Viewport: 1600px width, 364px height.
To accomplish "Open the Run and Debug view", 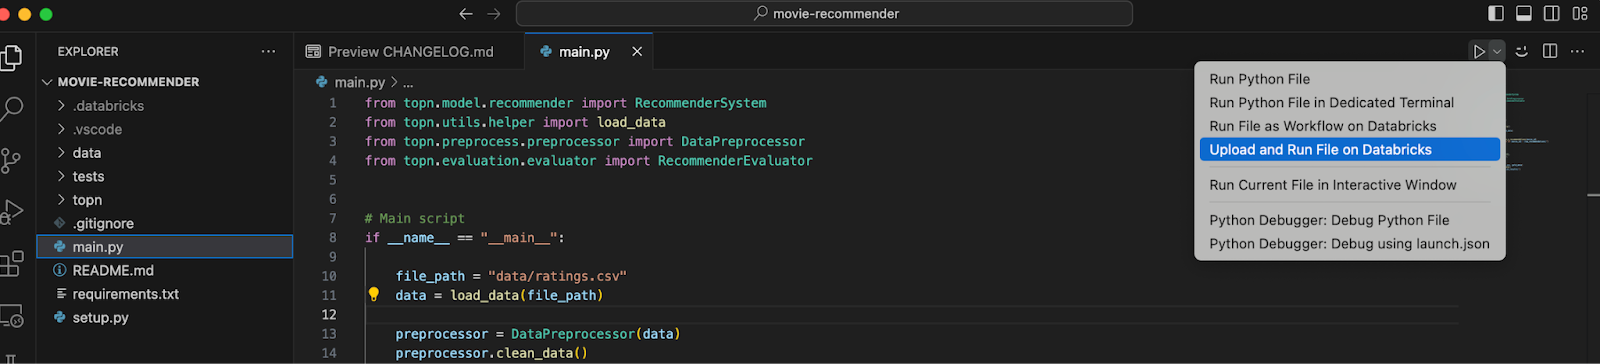I will click(11, 212).
